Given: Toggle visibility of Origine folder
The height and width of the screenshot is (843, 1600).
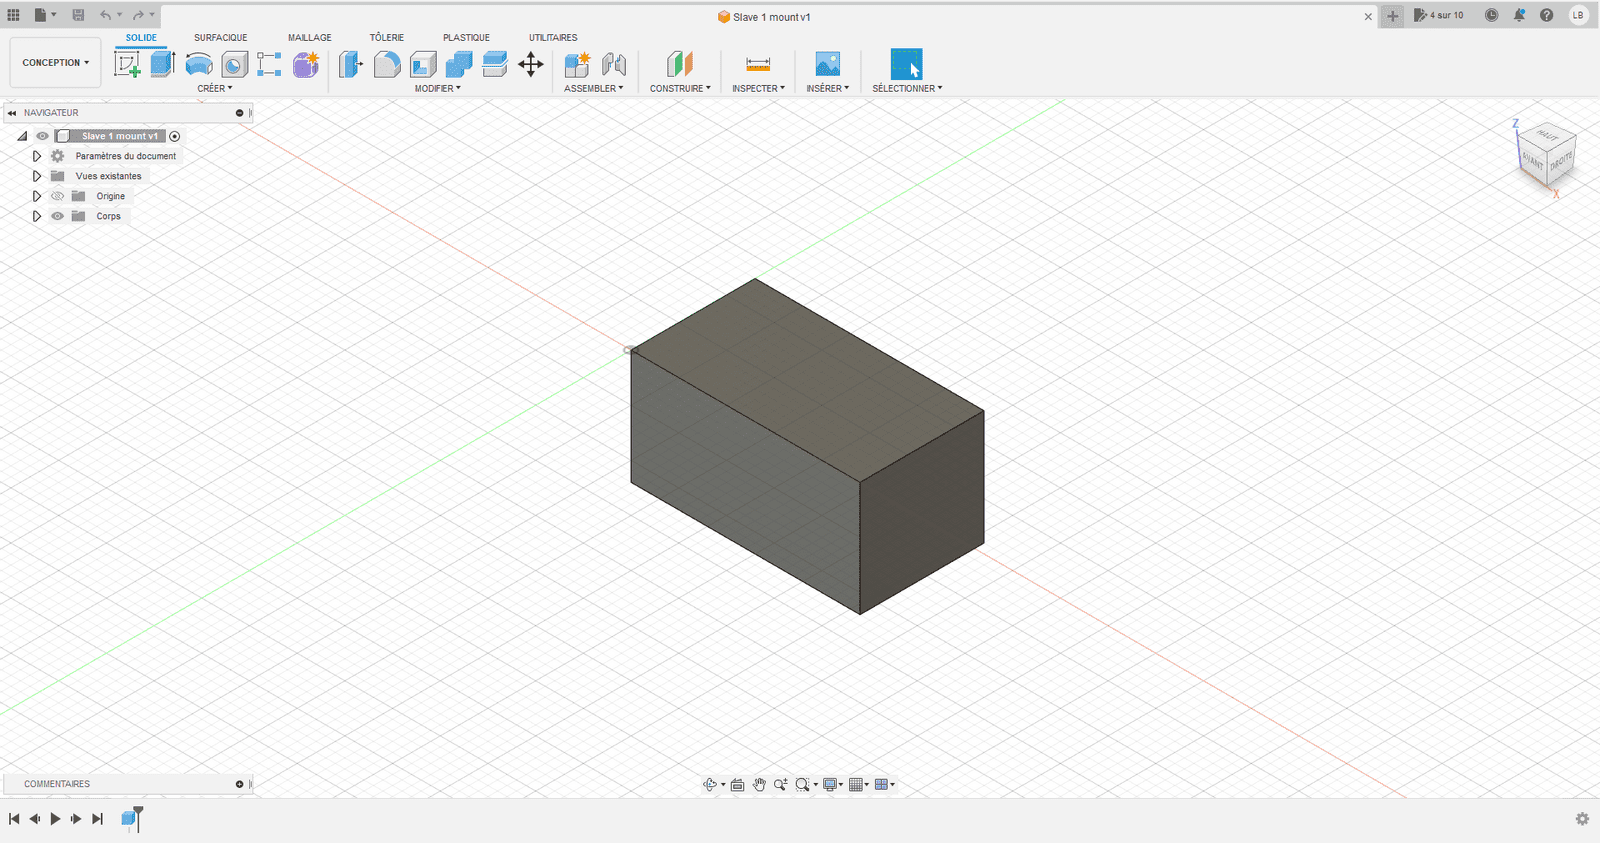Looking at the screenshot, I should (57, 196).
